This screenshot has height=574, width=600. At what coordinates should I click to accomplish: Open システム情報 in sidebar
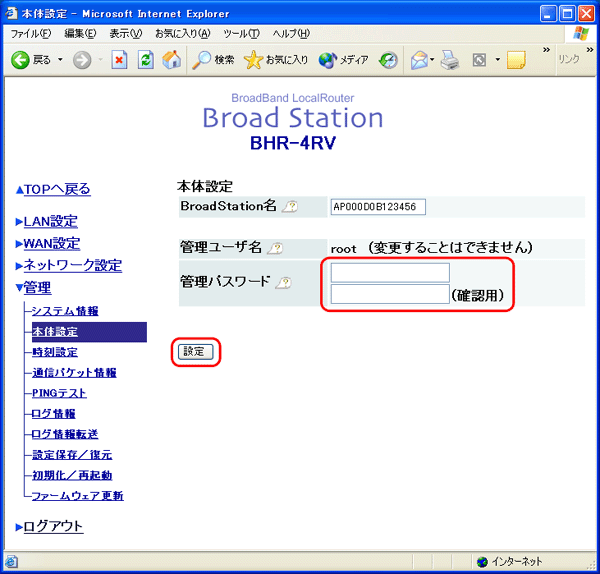65,311
